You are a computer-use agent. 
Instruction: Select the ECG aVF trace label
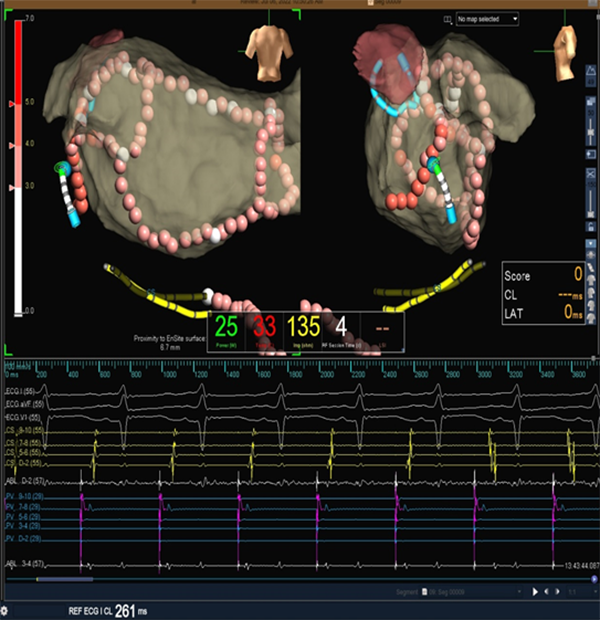[24, 404]
